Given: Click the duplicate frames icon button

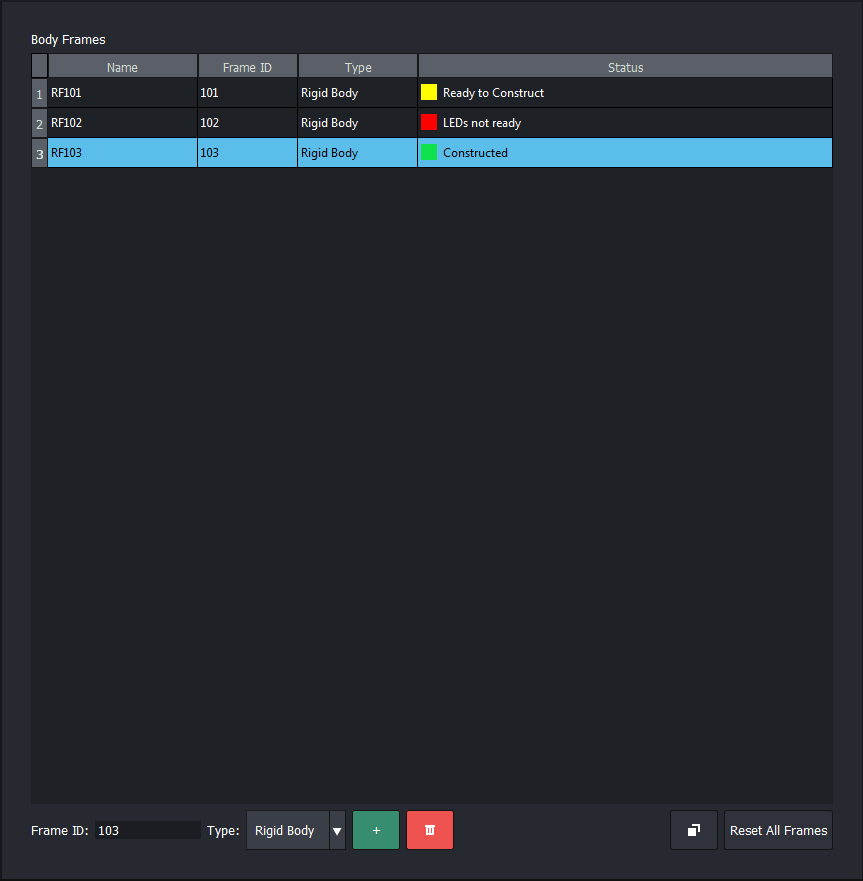Looking at the screenshot, I should [694, 830].
